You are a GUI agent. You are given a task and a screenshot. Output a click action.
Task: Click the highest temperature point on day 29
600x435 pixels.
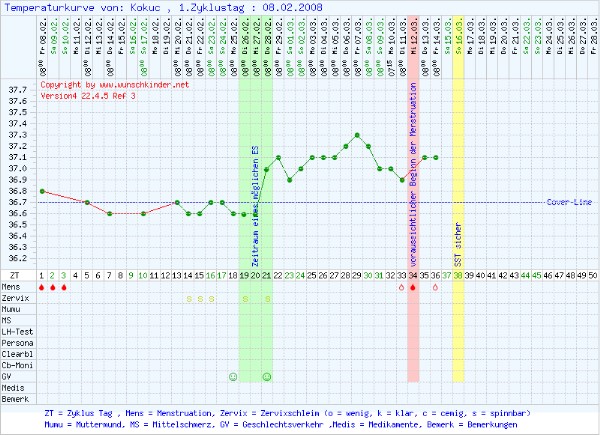(357, 134)
